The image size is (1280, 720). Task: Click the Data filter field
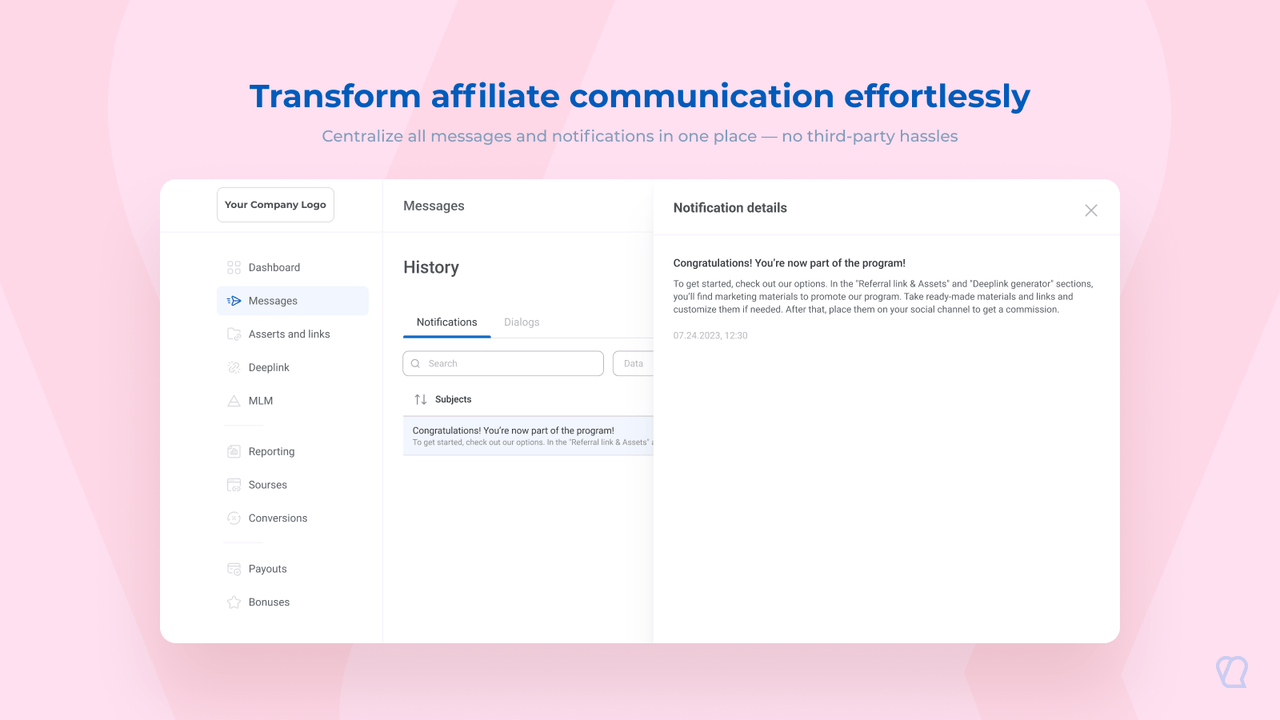(633, 363)
